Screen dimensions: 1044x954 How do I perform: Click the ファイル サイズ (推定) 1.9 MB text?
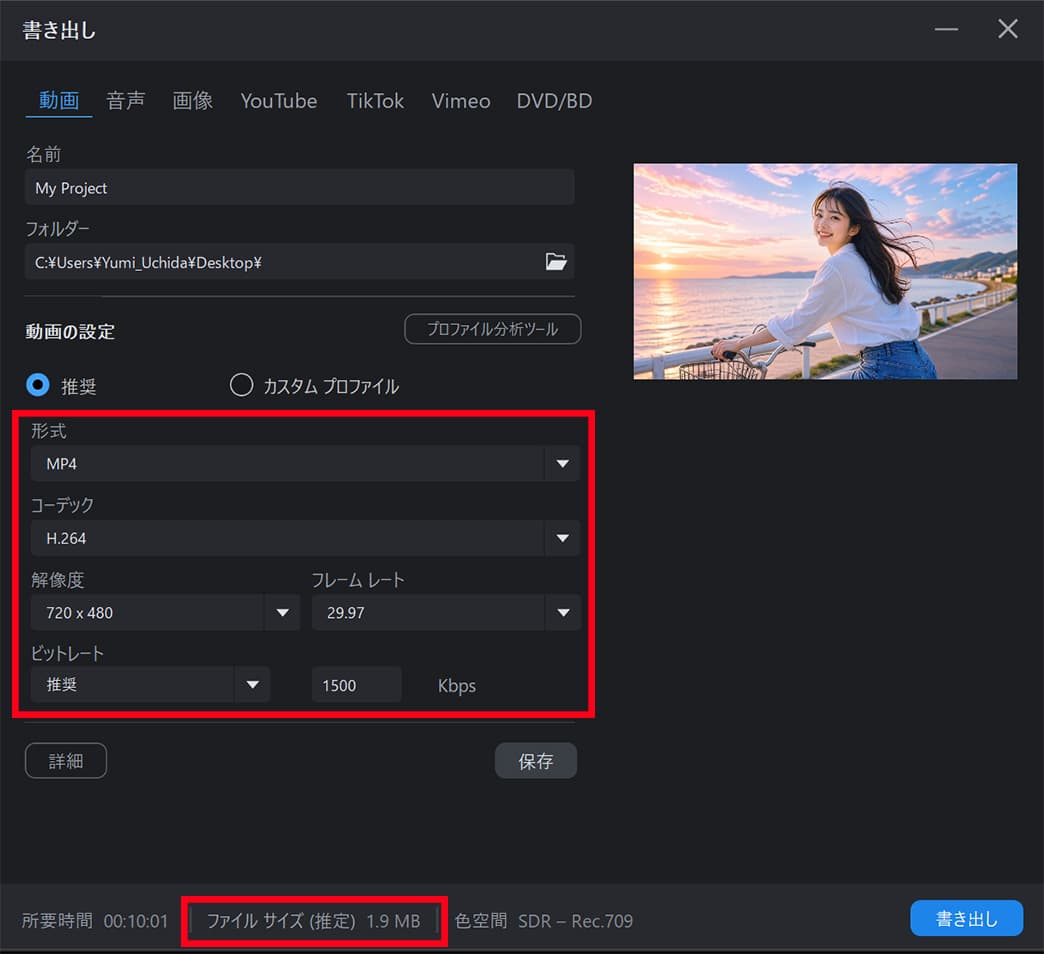tap(314, 921)
